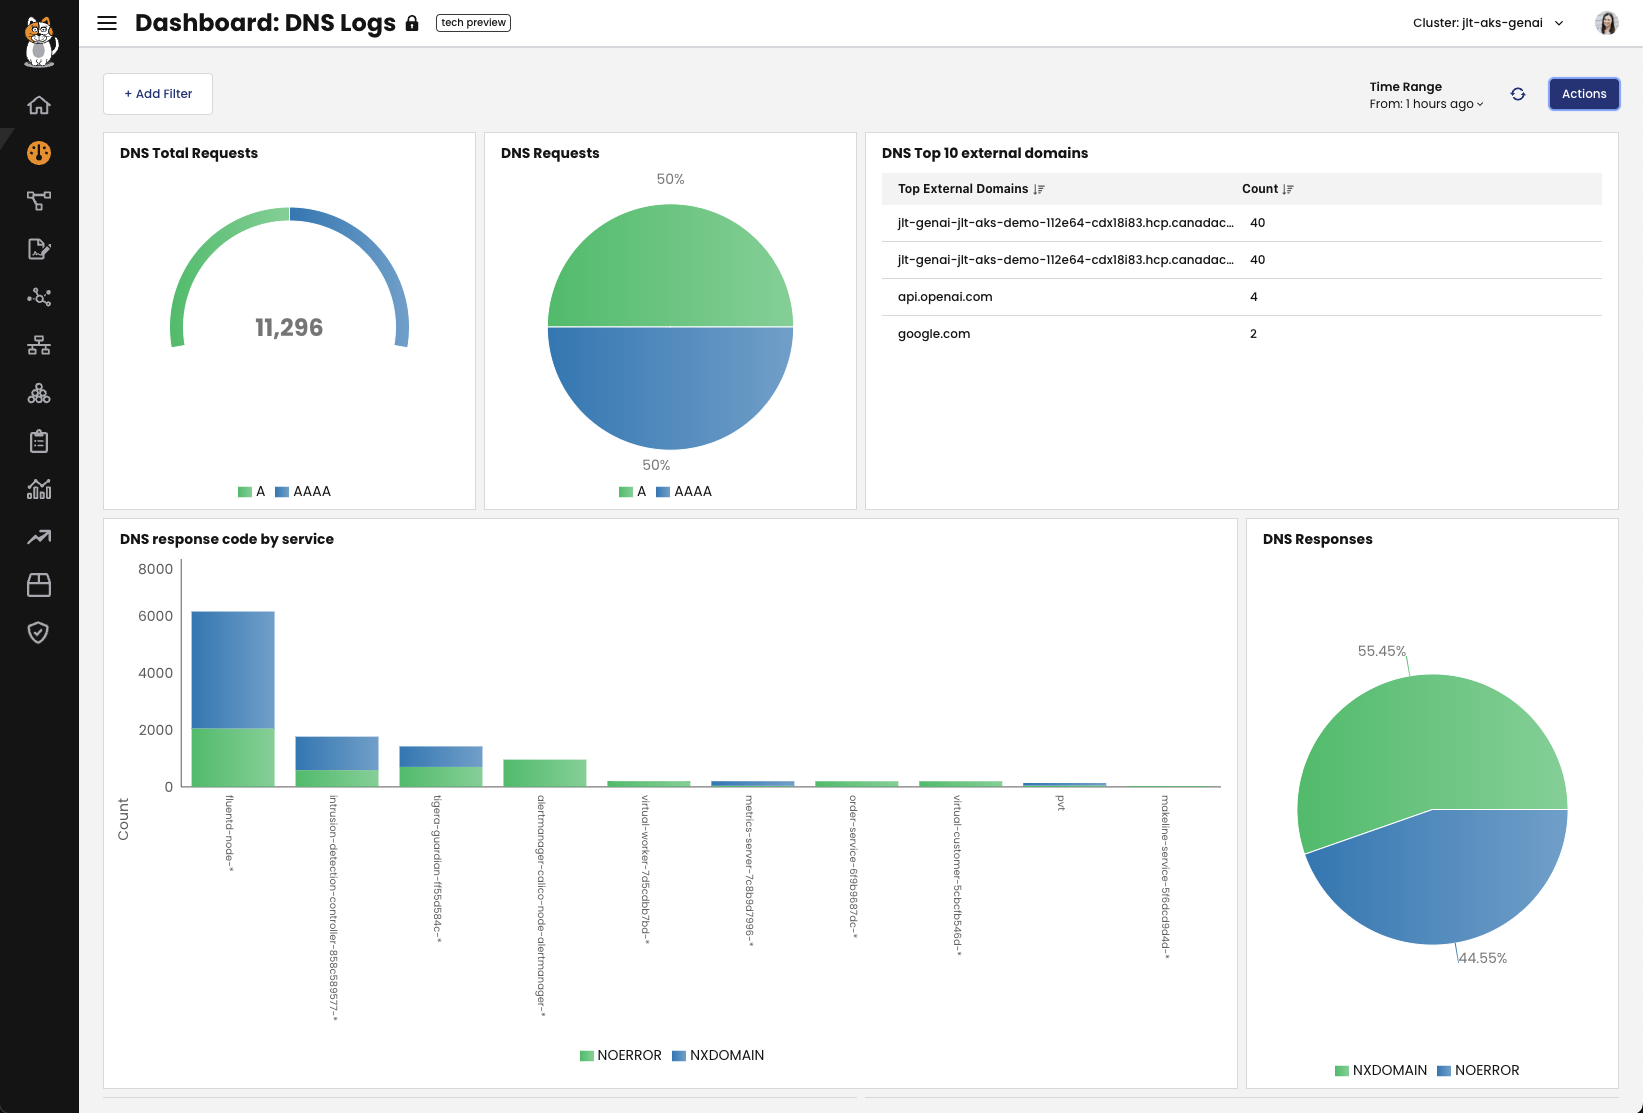
Task: Click the DNS response code by service title
Action: tap(227, 539)
